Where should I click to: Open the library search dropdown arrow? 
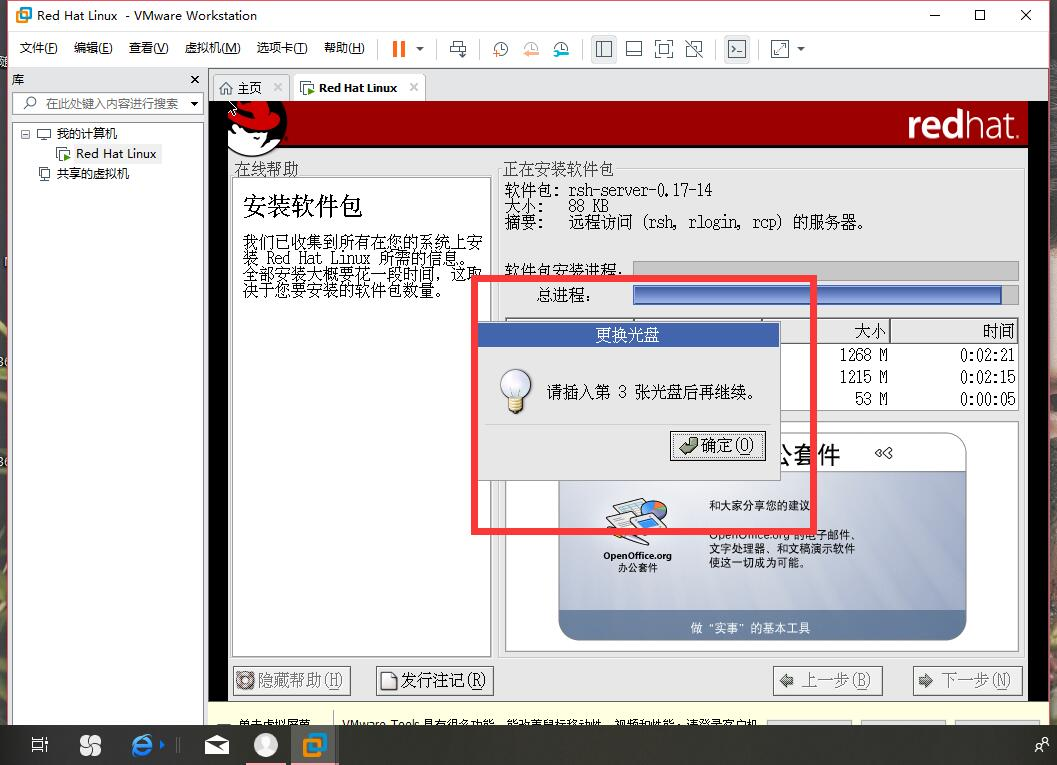point(195,104)
